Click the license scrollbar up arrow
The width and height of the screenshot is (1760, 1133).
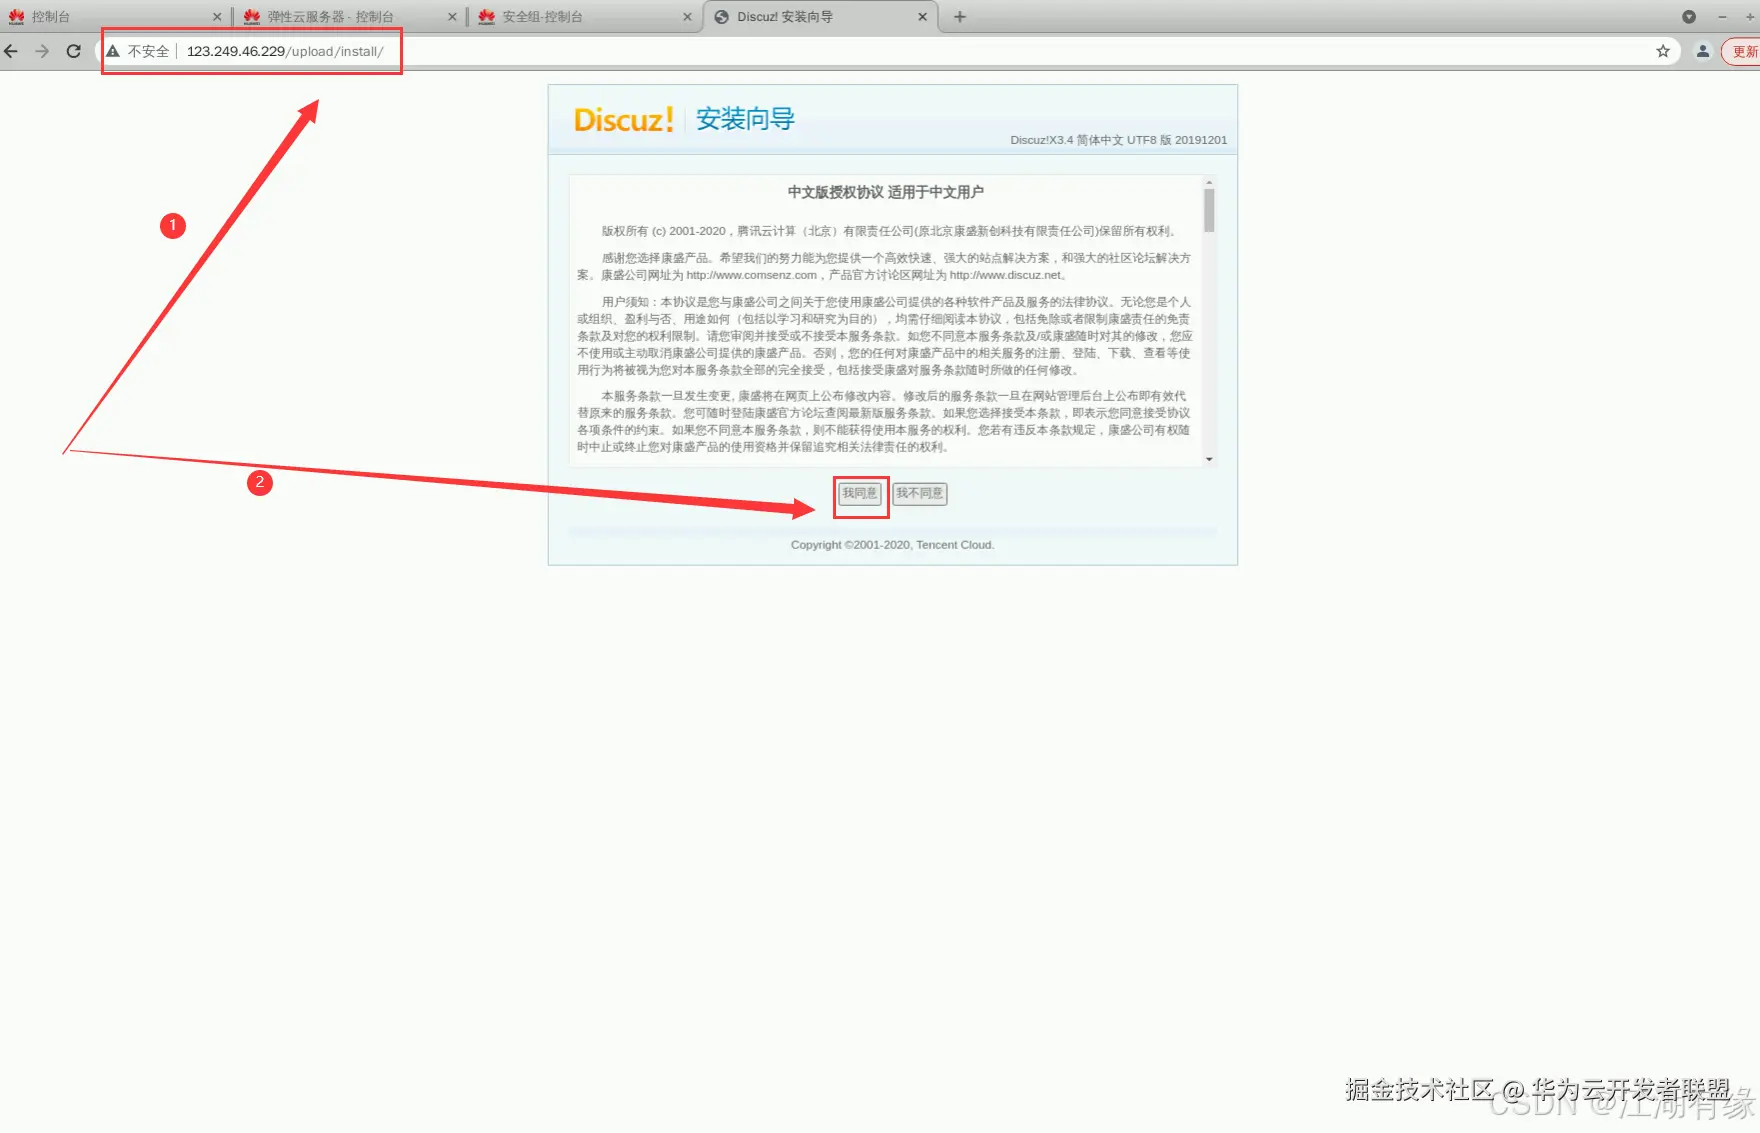pos(1209,183)
